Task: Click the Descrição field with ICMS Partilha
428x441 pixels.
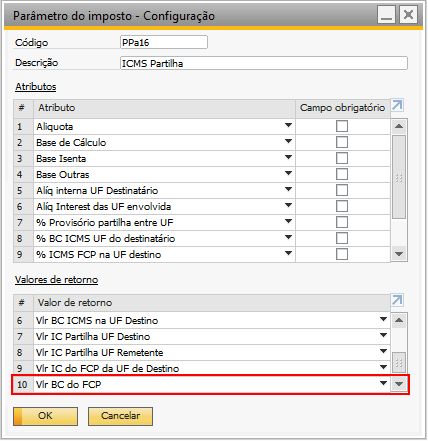Action: point(264,63)
